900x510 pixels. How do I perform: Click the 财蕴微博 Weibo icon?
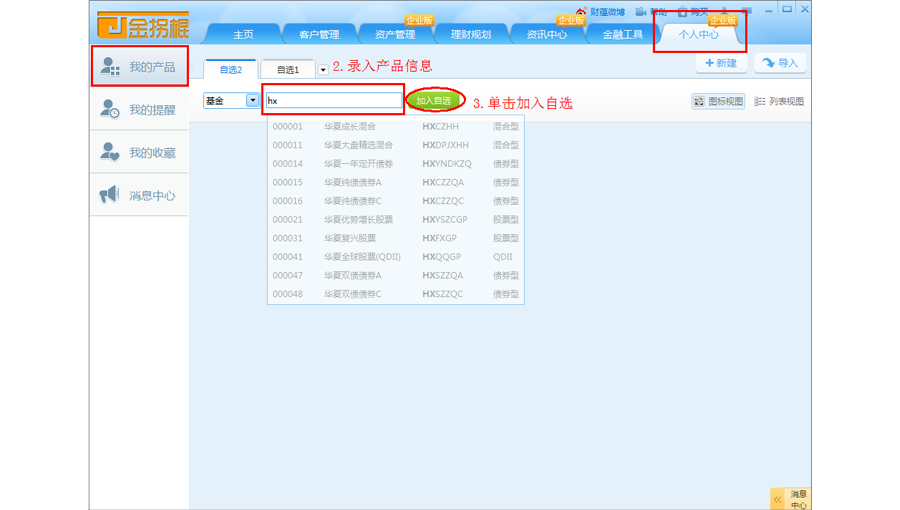pyautogui.click(x=581, y=12)
